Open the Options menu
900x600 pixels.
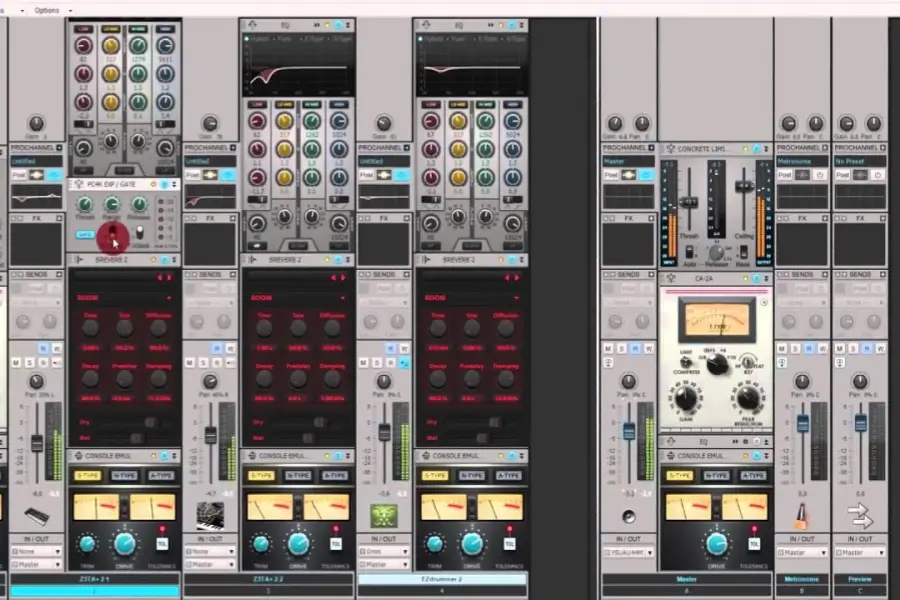45,10
